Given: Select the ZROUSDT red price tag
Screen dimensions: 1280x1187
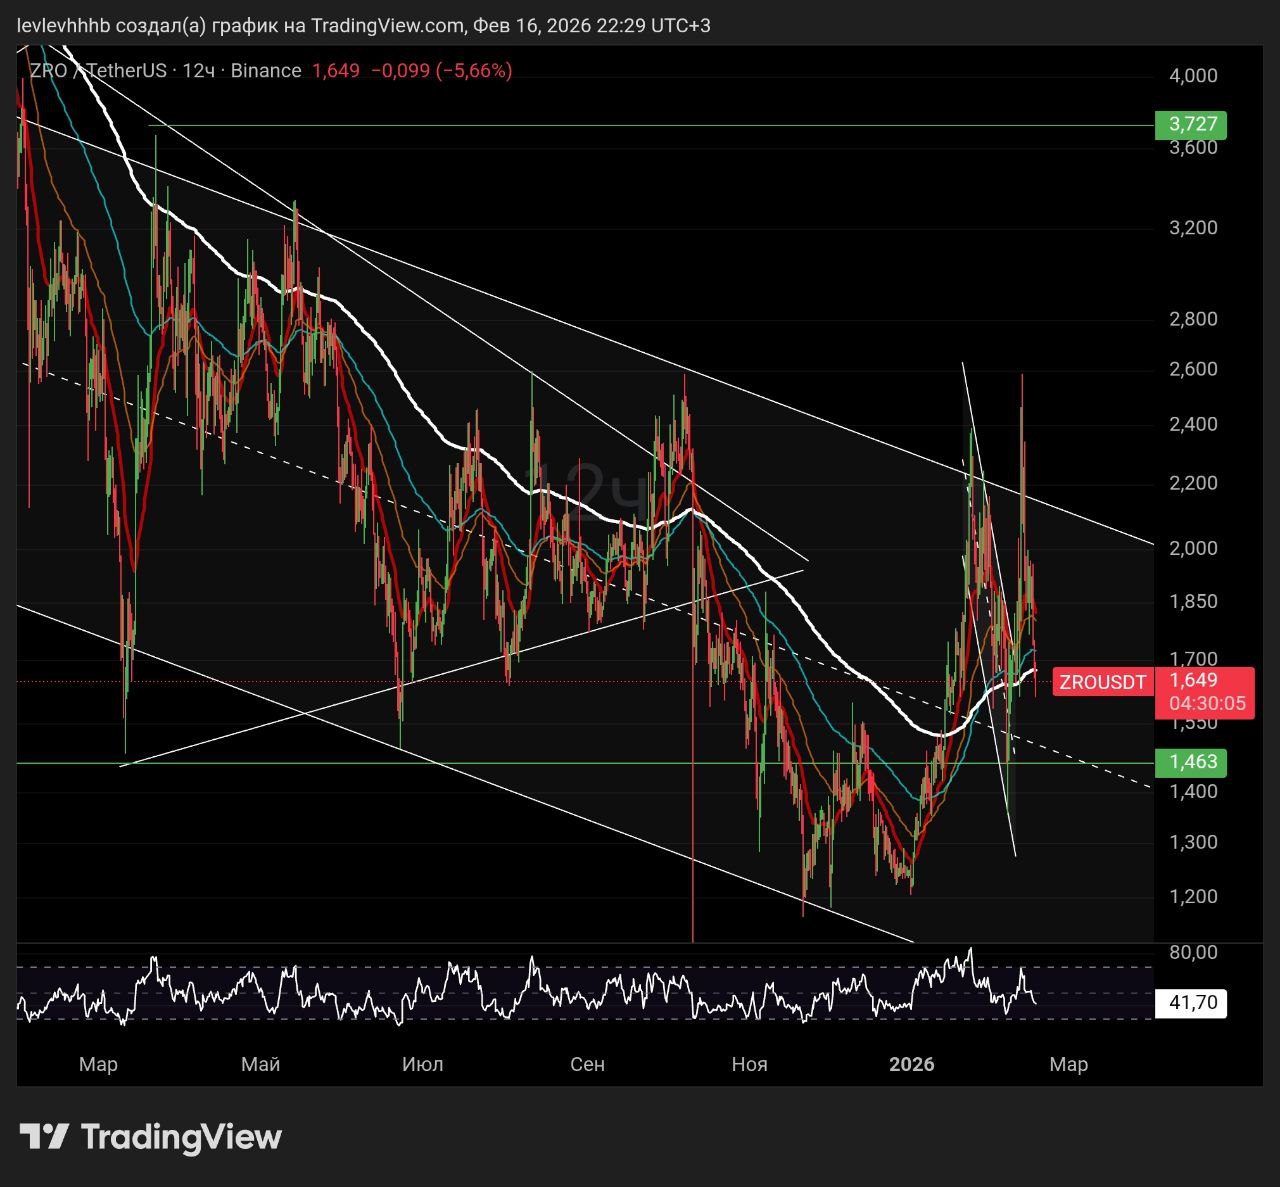Looking at the screenshot, I should [1102, 683].
